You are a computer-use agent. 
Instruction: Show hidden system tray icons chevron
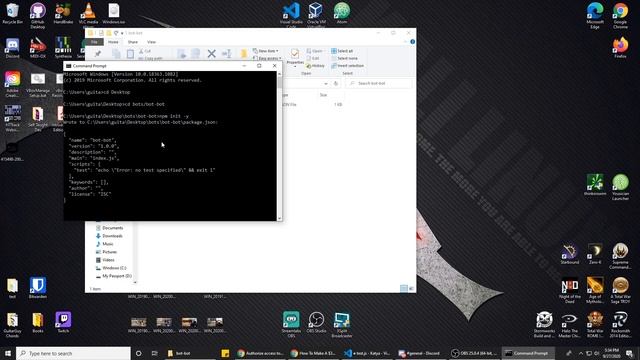(x=581, y=353)
